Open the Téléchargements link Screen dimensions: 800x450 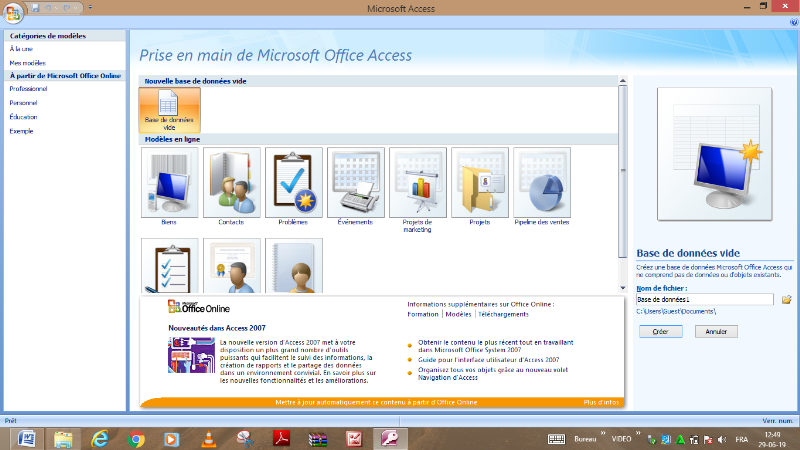point(503,314)
